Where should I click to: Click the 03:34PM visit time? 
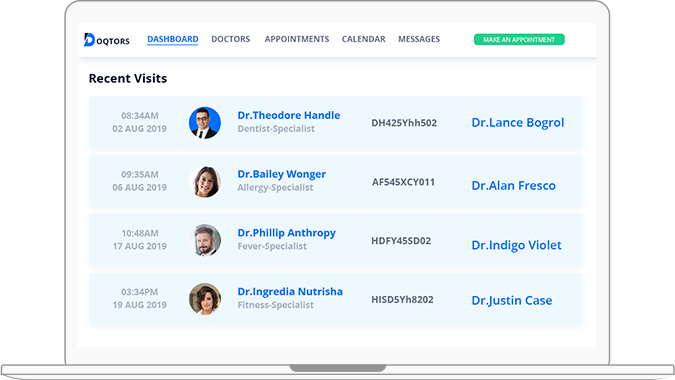(139, 292)
